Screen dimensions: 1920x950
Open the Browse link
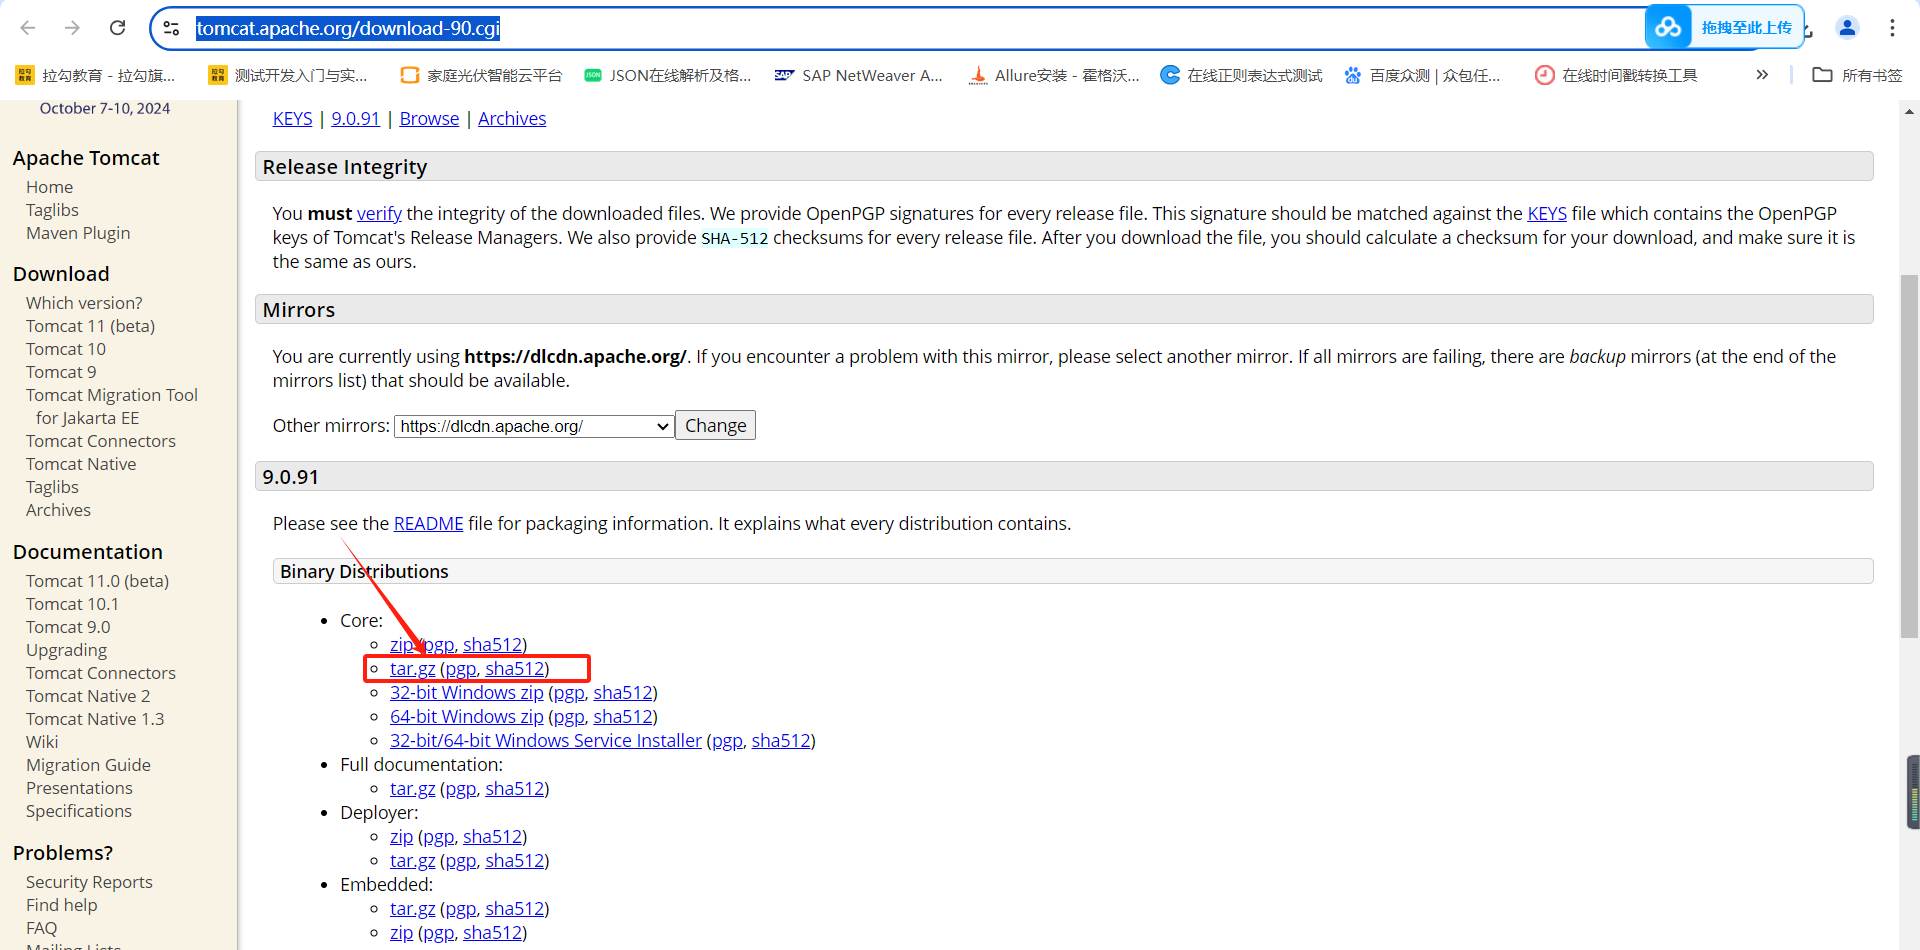(429, 118)
